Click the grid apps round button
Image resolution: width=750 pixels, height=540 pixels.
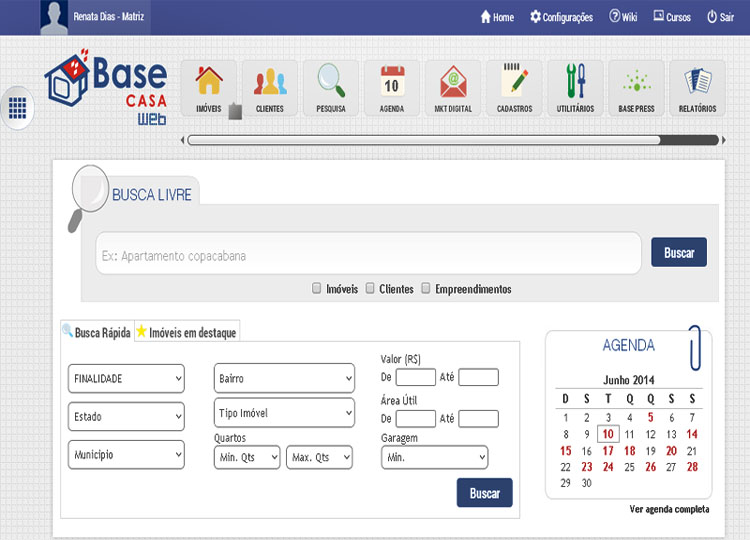(17, 108)
